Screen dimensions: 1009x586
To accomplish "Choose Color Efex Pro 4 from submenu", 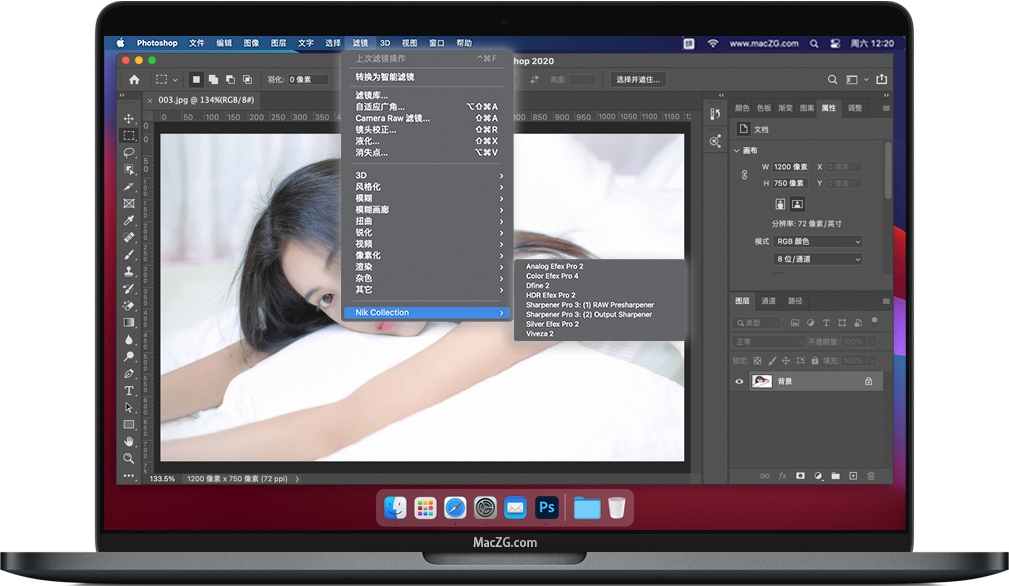I will point(552,276).
